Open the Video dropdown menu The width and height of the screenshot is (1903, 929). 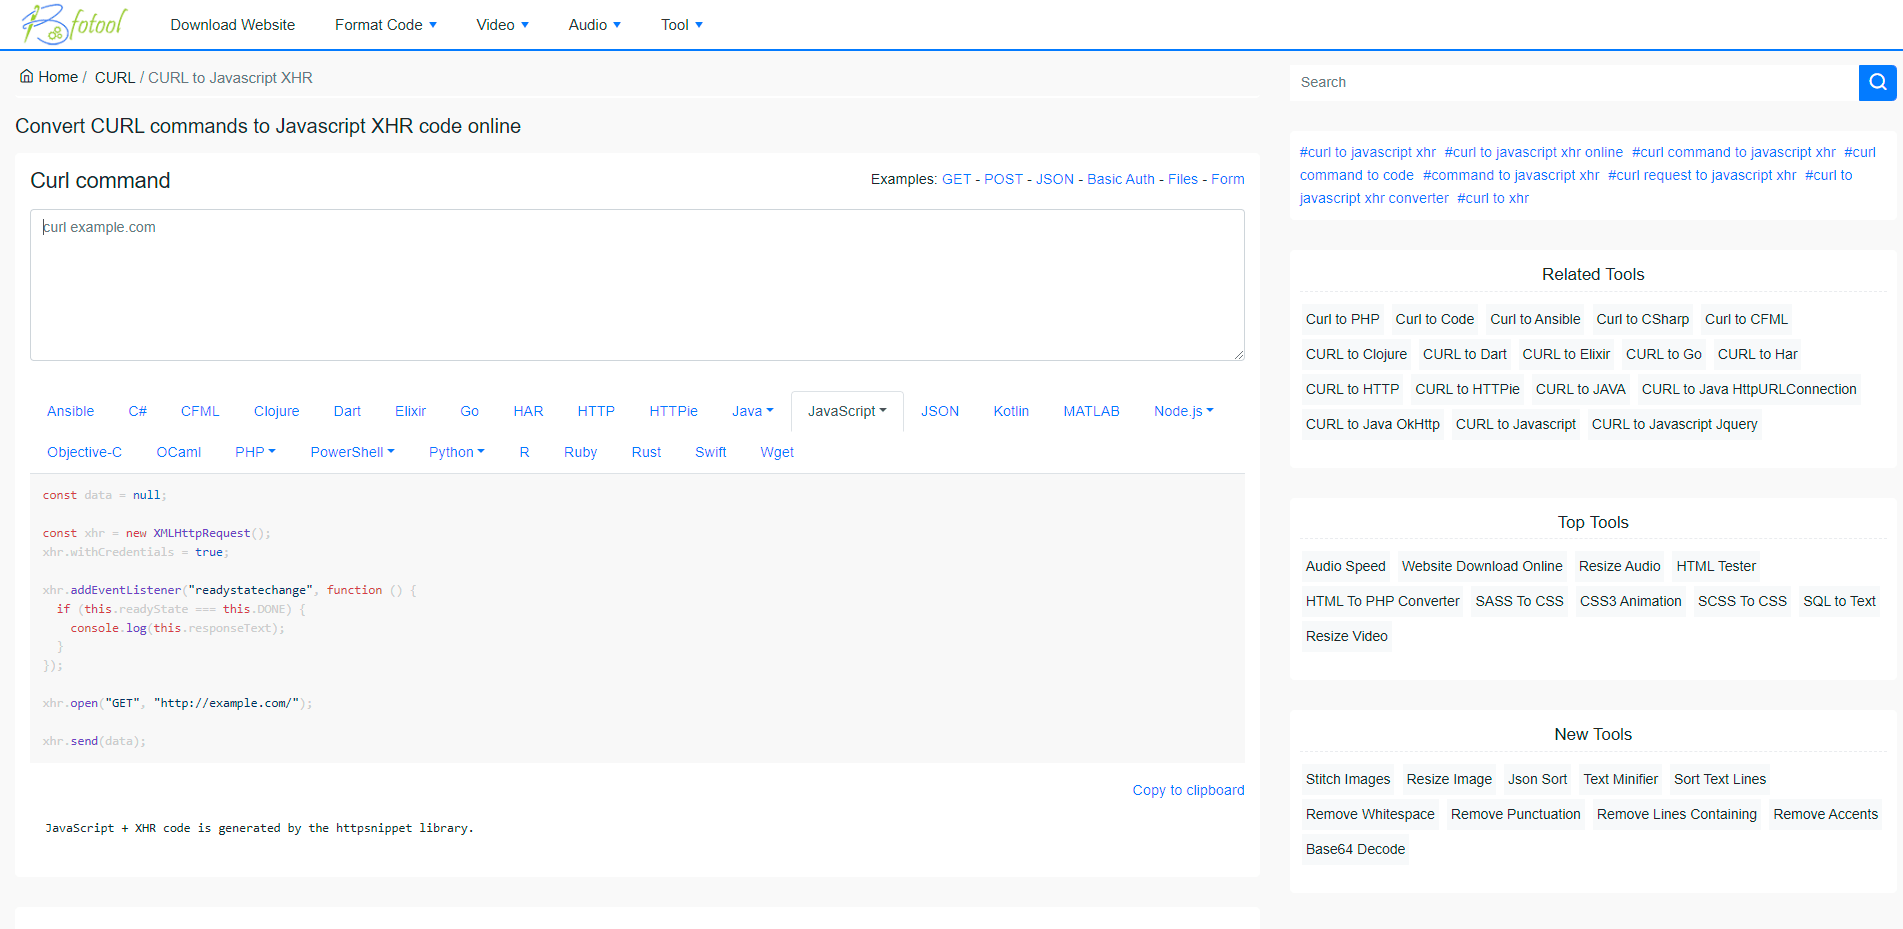coord(502,24)
